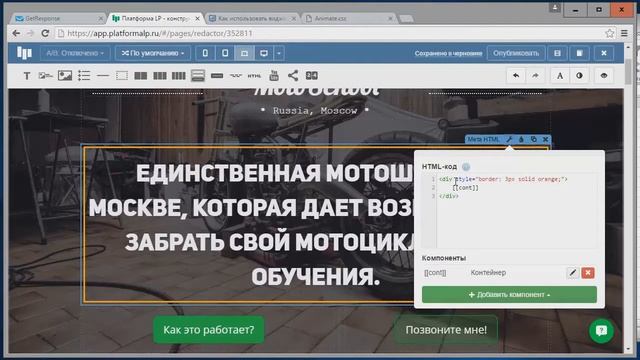Open a new browser tab
The image size is (640, 360).
coord(407,18)
